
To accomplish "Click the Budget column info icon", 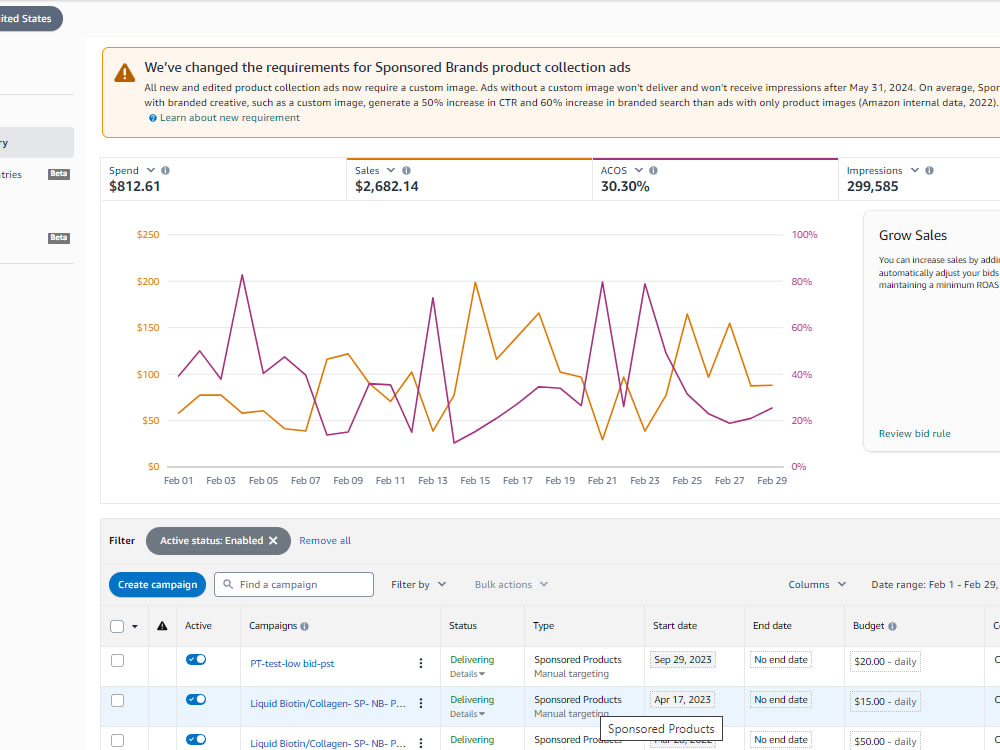I will click(x=892, y=626).
